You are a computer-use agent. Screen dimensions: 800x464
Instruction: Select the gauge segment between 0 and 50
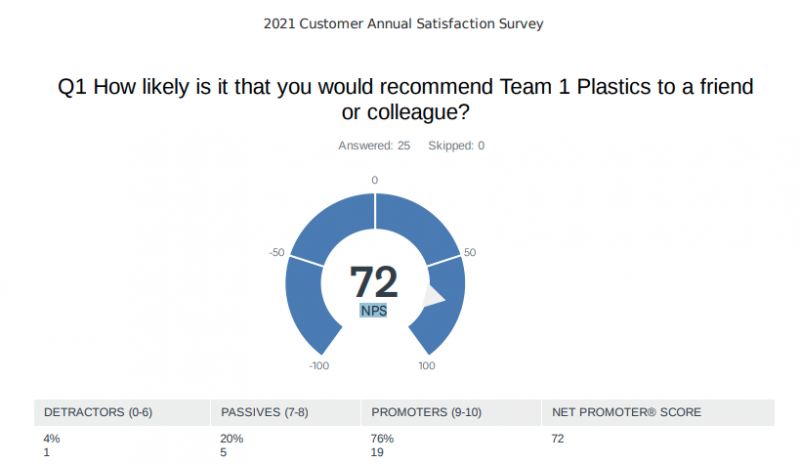[418, 226]
